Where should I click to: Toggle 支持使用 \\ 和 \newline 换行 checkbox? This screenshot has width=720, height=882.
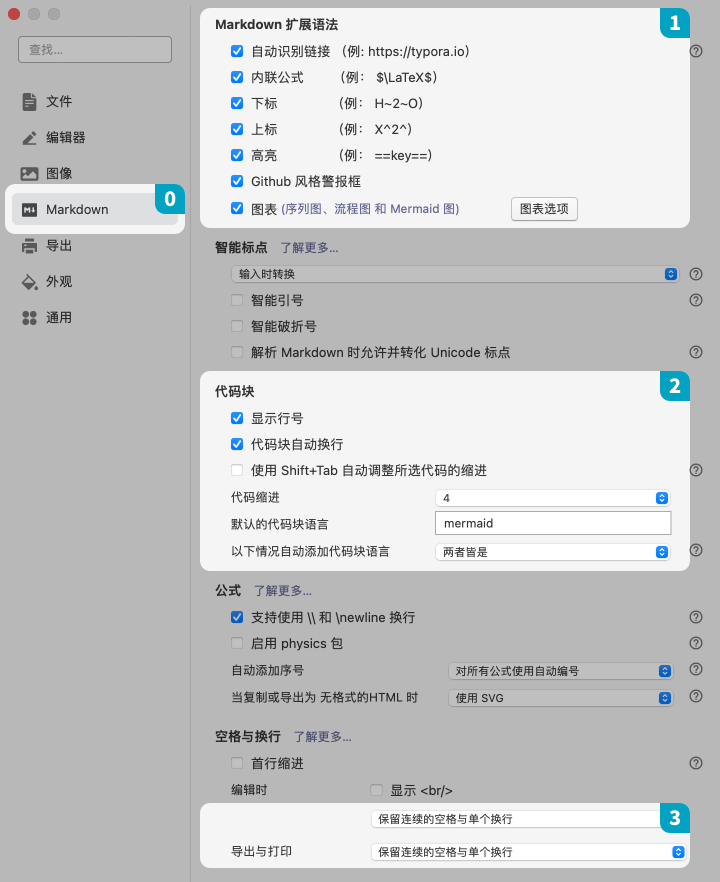tap(237, 617)
